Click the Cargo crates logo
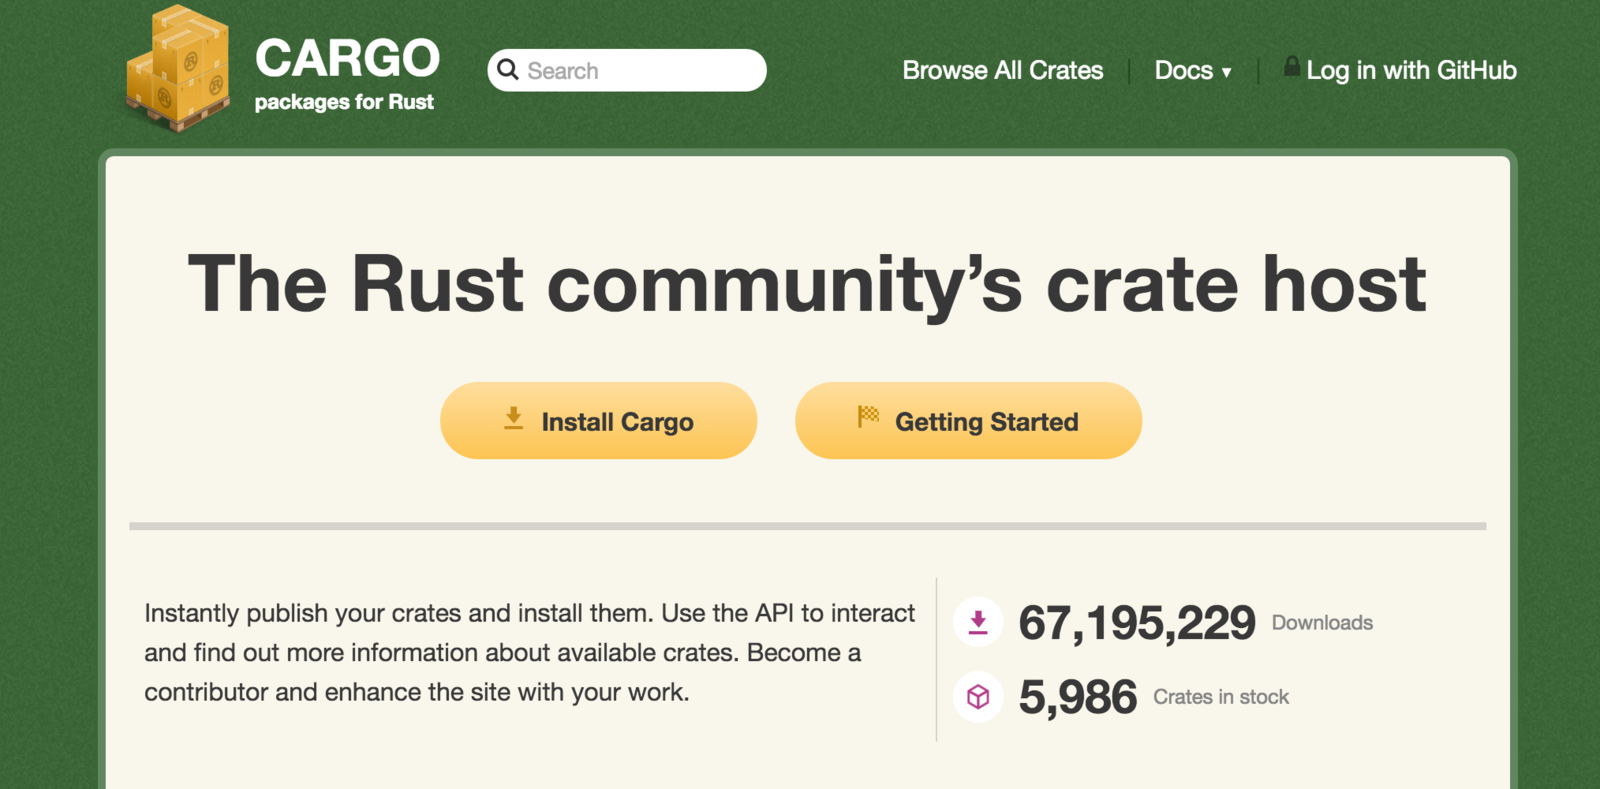Screen dimensions: 1600x789 tap(178, 68)
